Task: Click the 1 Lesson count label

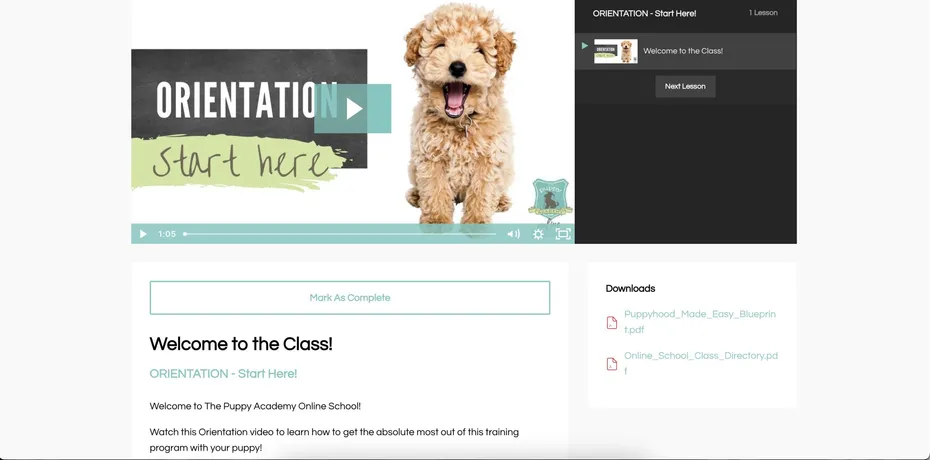Action: [763, 13]
